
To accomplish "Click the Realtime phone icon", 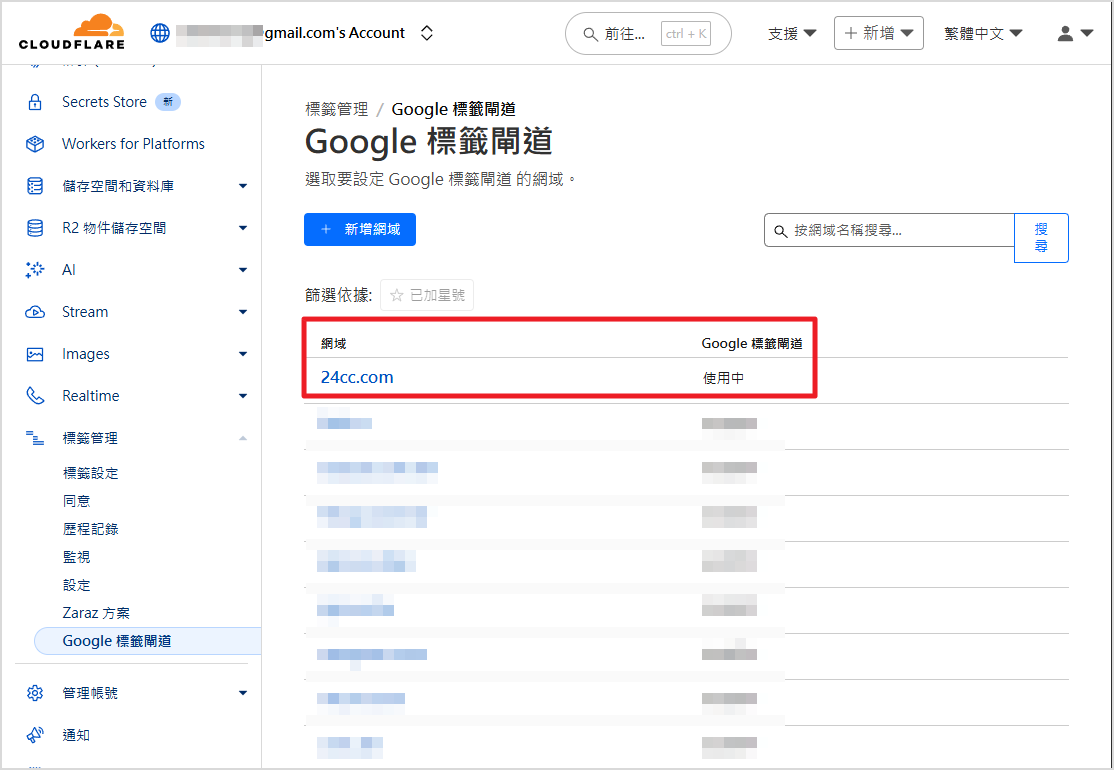I will pos(35,396).
